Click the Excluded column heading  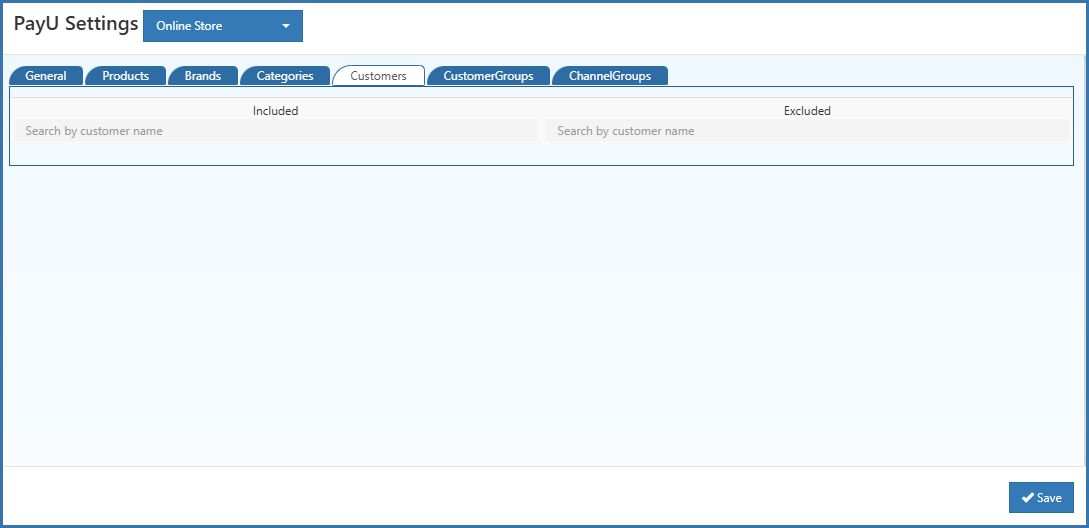pos(807,110)
